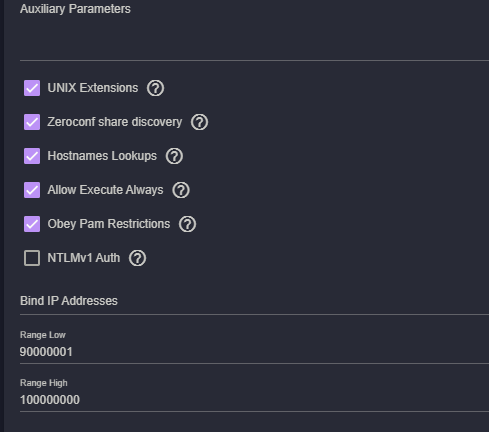The width and height of the screenshot is (489, 432).
Task: Open Hostnames Lookups help icon
Action: point(174,156)
